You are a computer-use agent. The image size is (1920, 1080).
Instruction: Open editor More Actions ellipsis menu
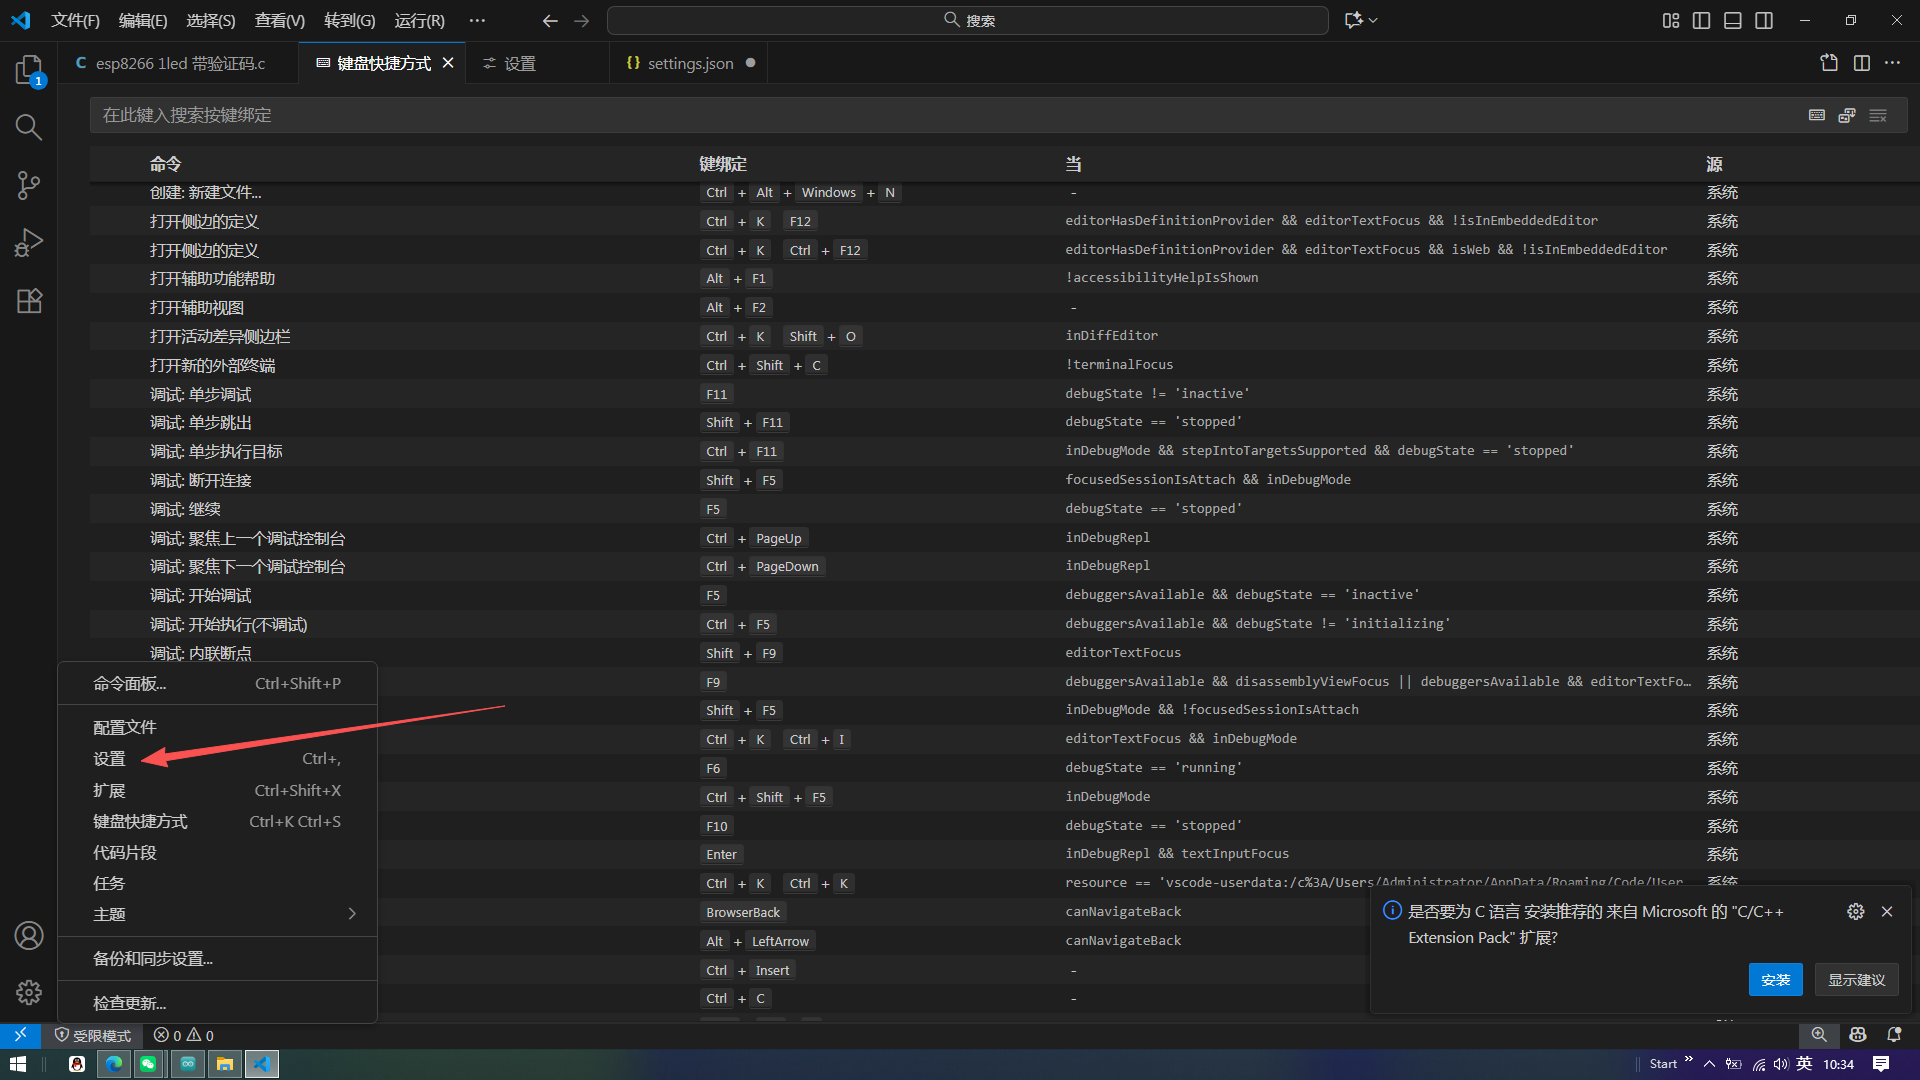1892,63
